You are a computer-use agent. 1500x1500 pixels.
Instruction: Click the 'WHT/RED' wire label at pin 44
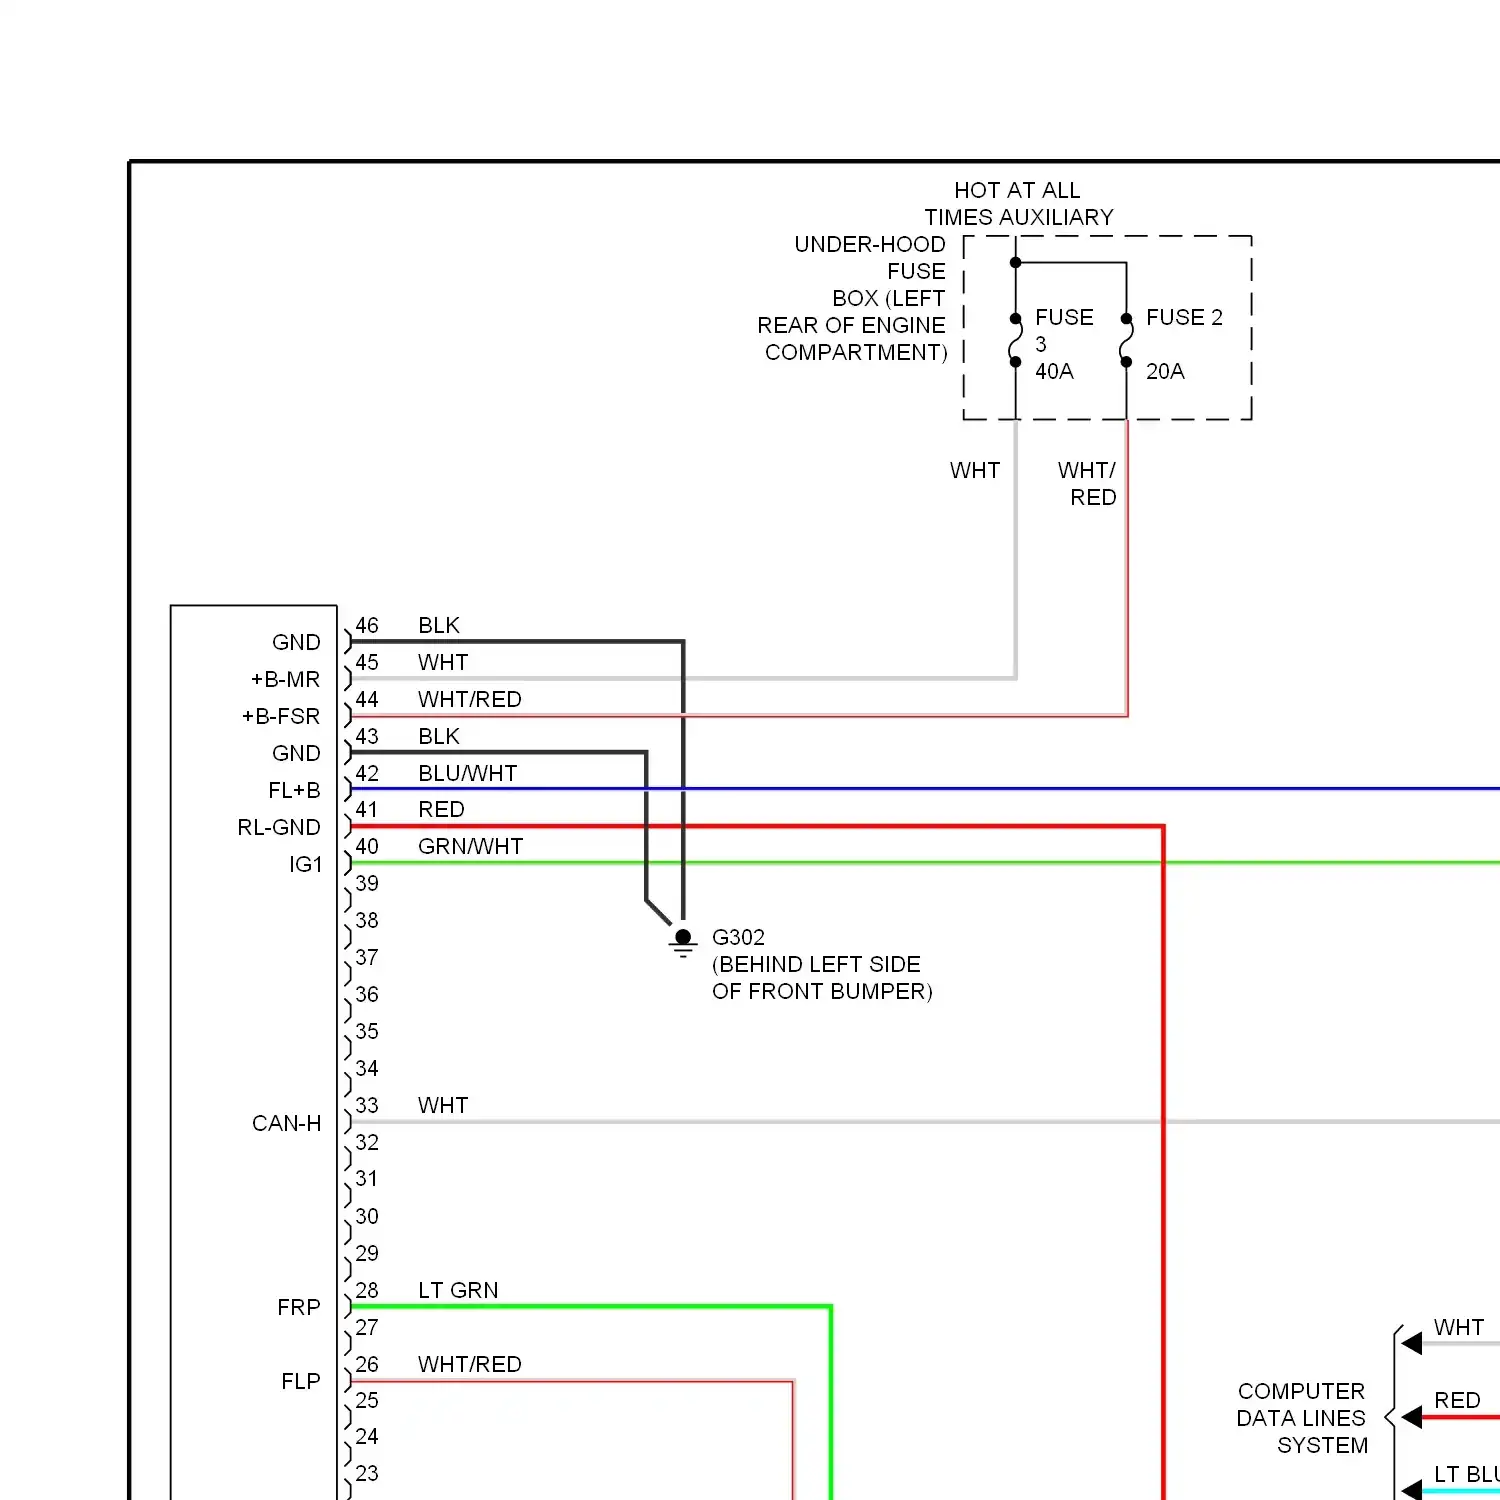coord(470,699)
